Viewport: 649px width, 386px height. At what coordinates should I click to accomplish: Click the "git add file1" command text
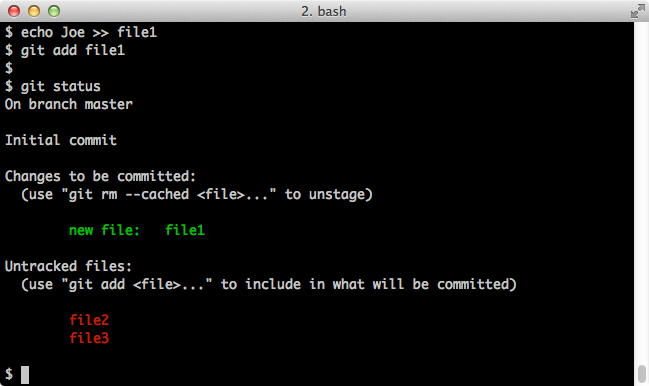click(73, 50)
